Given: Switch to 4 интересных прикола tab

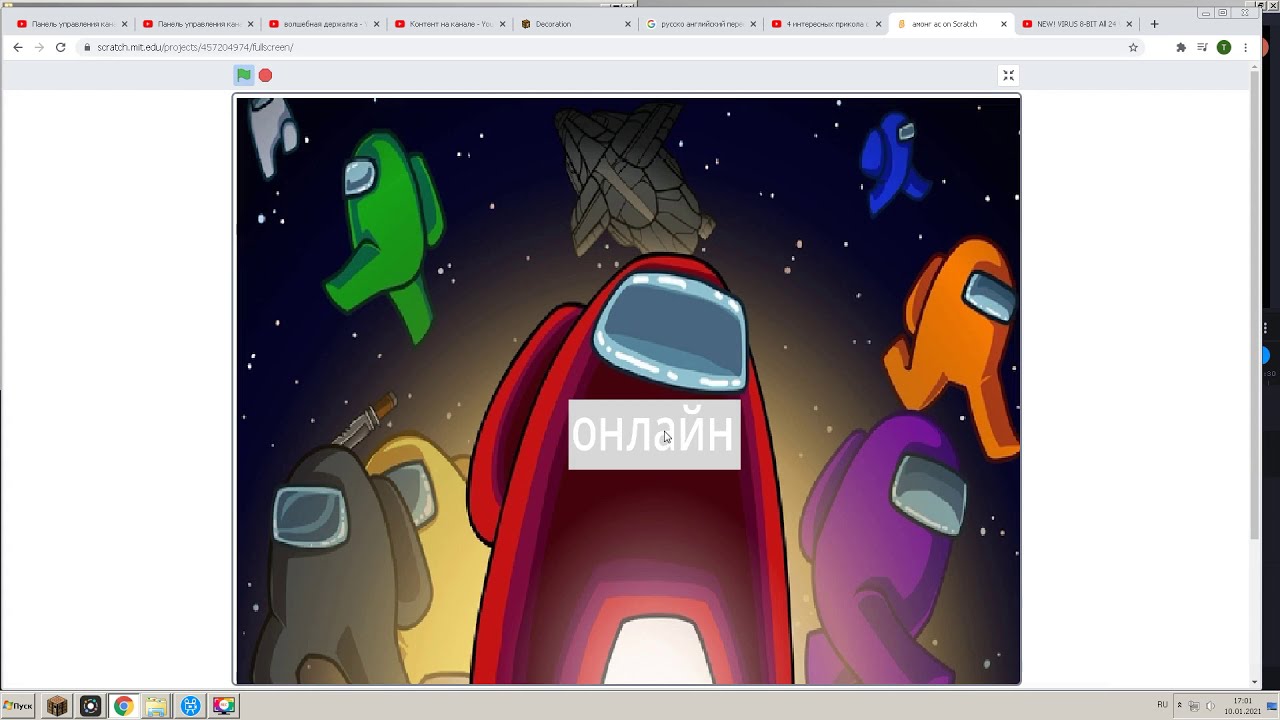Looking at the screenshot, I should pyautogui.click(x=825, y=24).
